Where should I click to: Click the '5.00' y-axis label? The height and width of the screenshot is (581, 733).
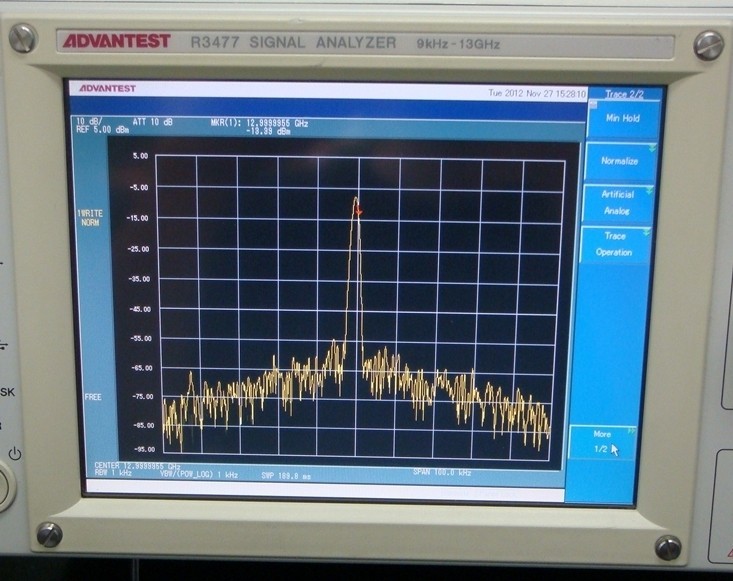[x=140, y=156]
